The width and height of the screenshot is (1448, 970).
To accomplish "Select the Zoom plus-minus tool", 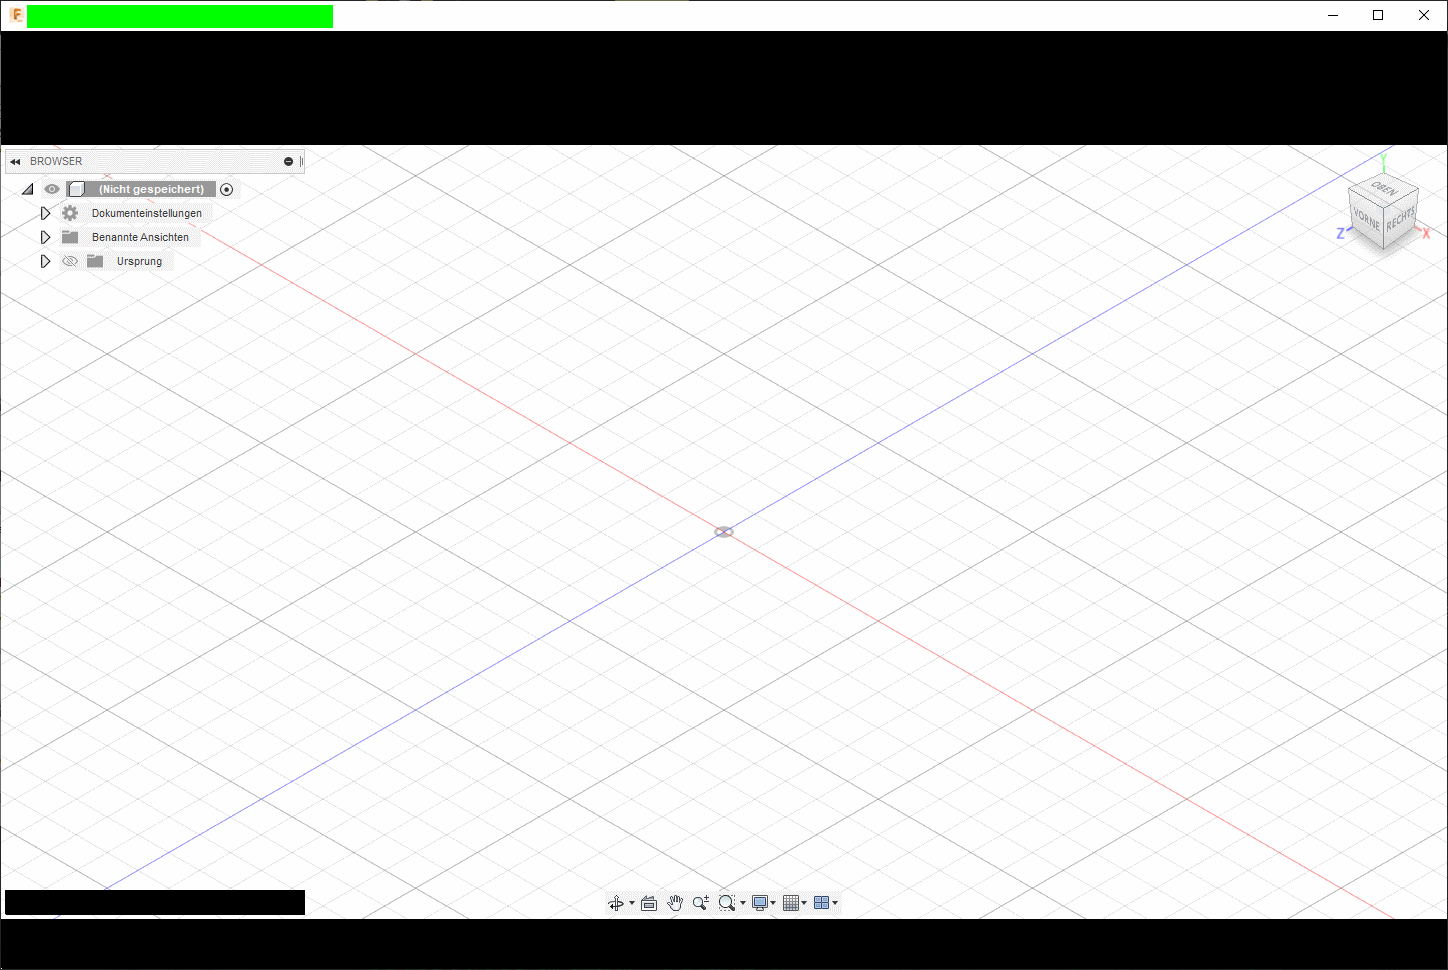I will 701,903.
